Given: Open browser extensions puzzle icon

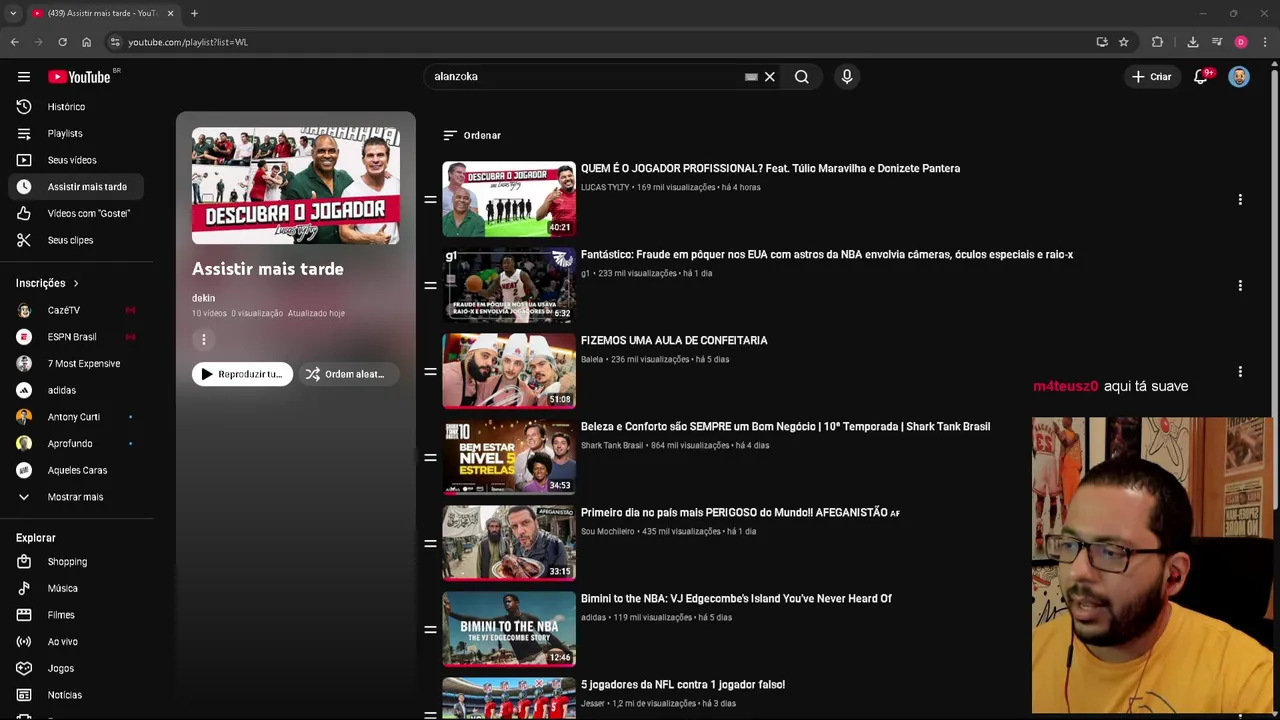Looking at the screenshot, I should [x=1157, y=42].
